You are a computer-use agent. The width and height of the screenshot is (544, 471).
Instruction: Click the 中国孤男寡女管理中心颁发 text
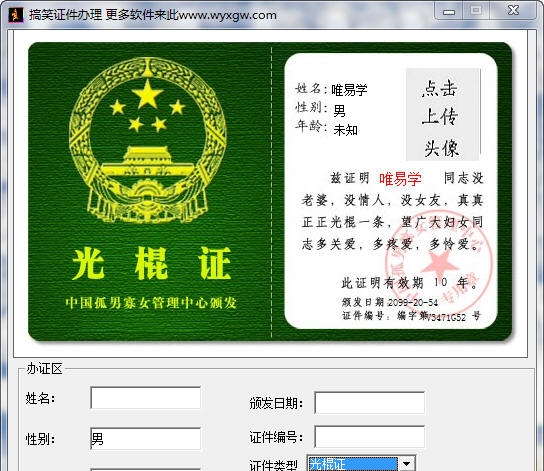[x=151, y=302]
